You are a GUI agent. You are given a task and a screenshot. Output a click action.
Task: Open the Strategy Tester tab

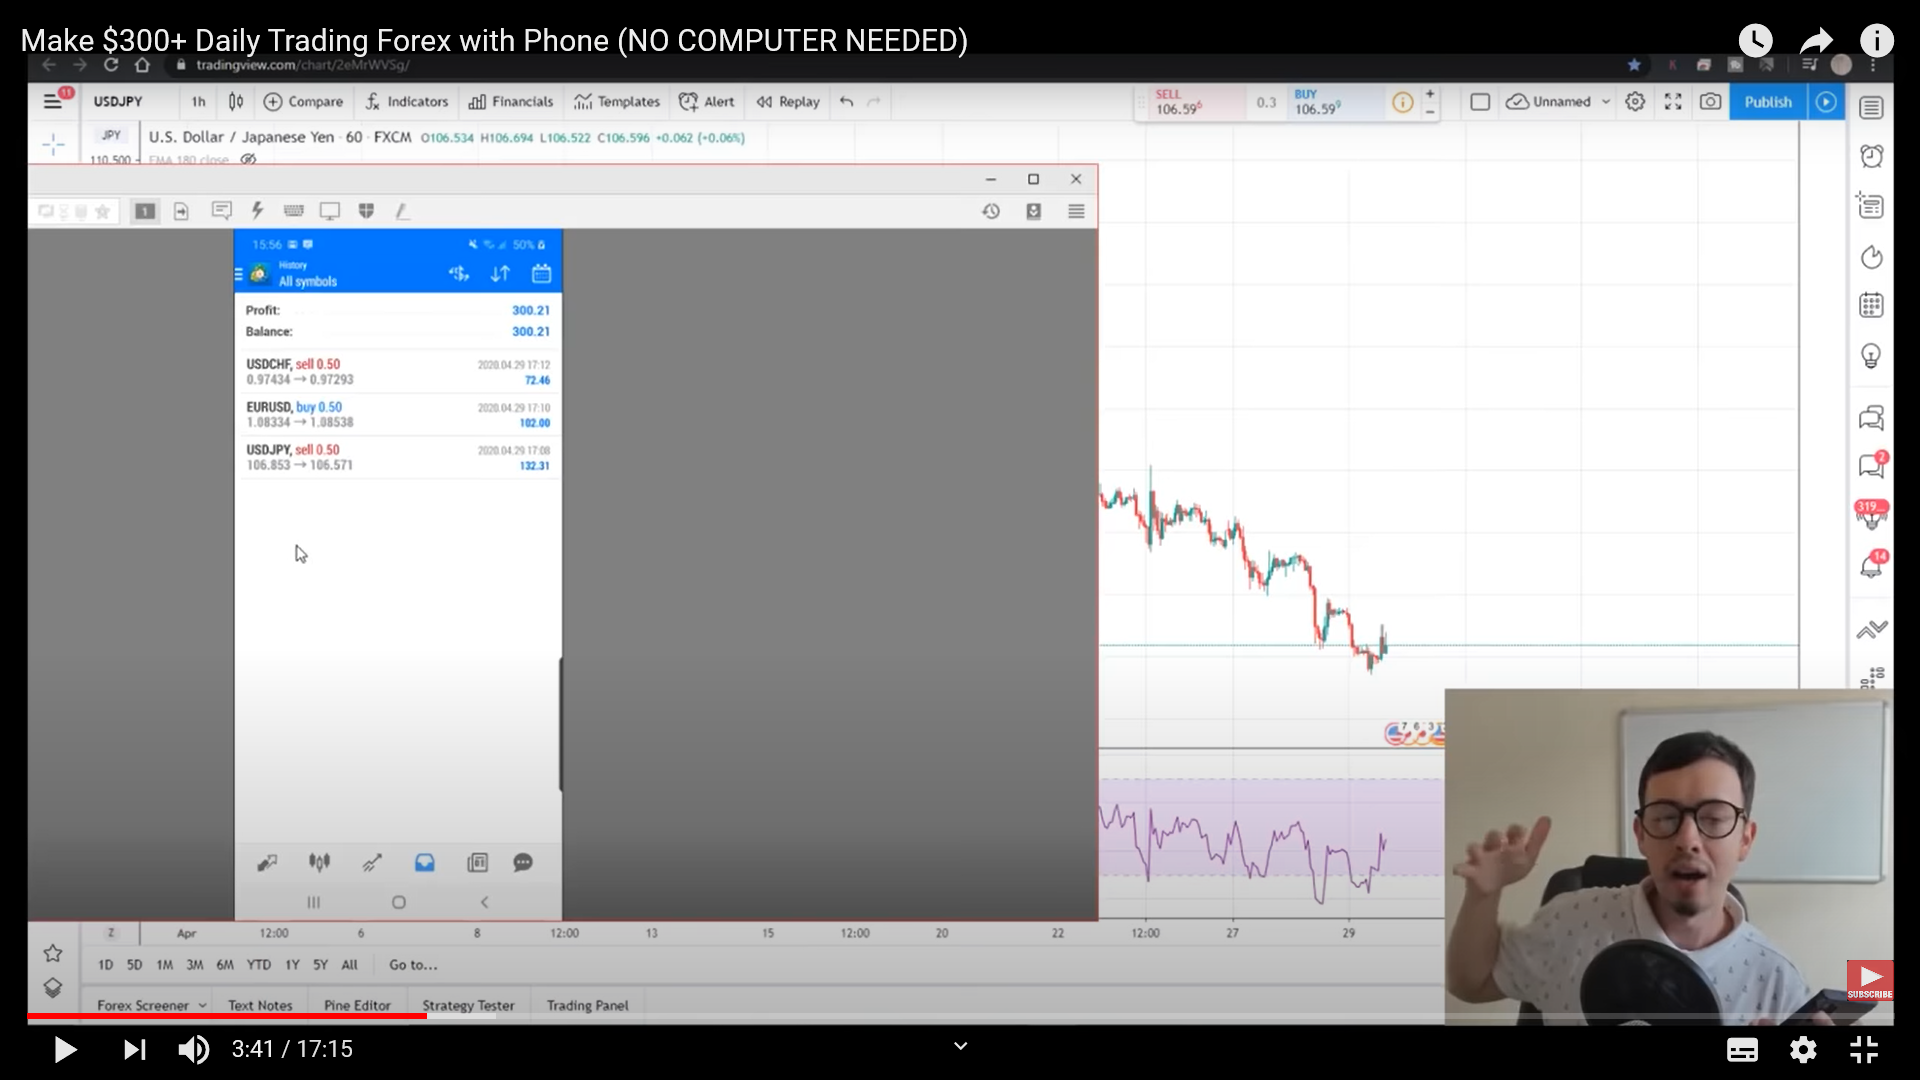point(468,1005)
